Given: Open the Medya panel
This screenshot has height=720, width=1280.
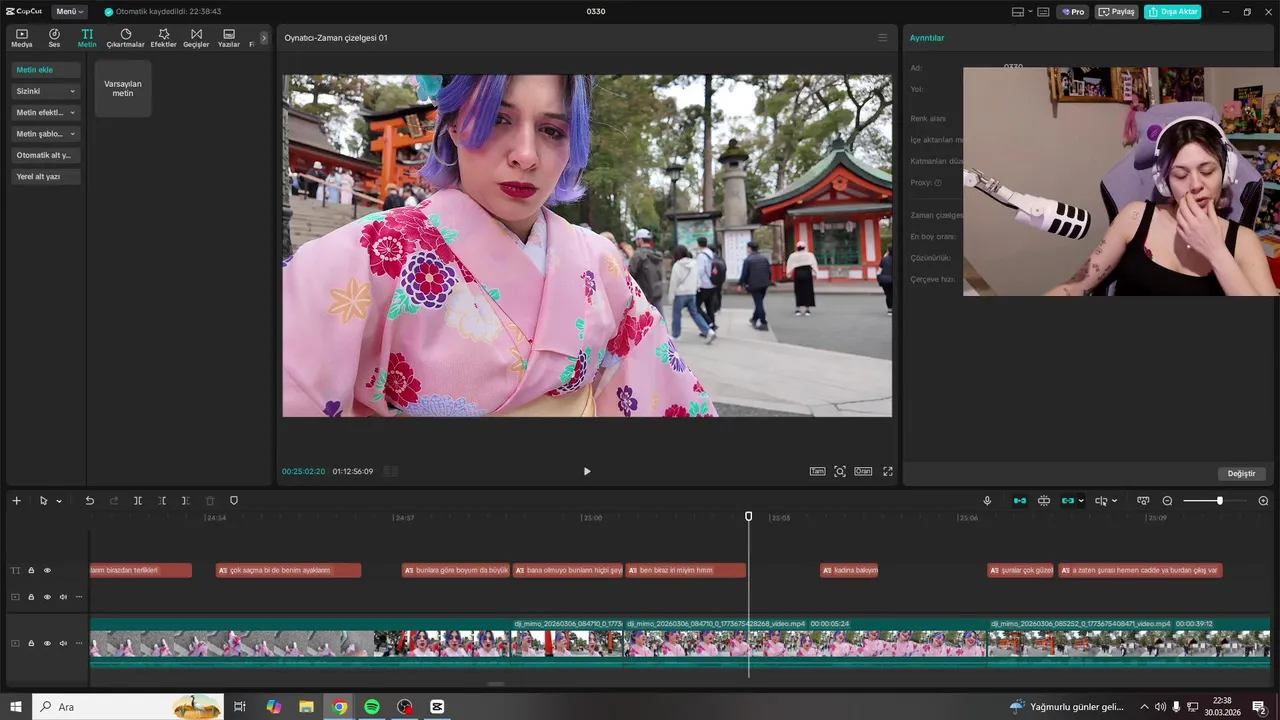Looking at the screenshot, I should coord(22,38).
